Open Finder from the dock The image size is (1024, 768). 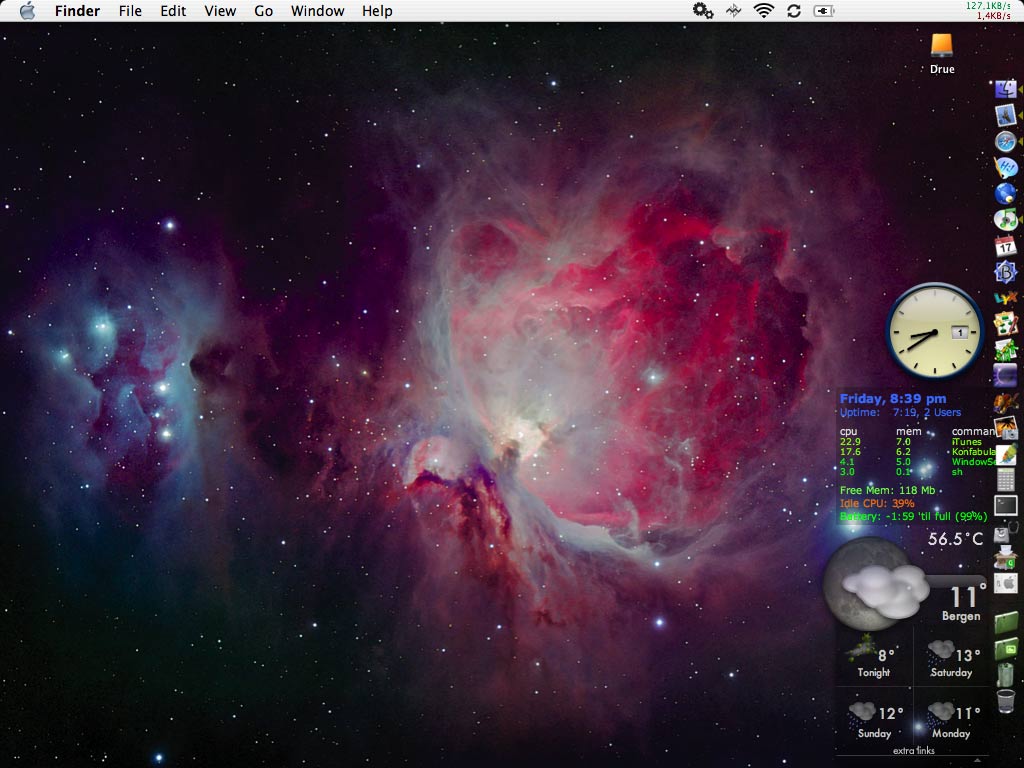click(1006, 89)
